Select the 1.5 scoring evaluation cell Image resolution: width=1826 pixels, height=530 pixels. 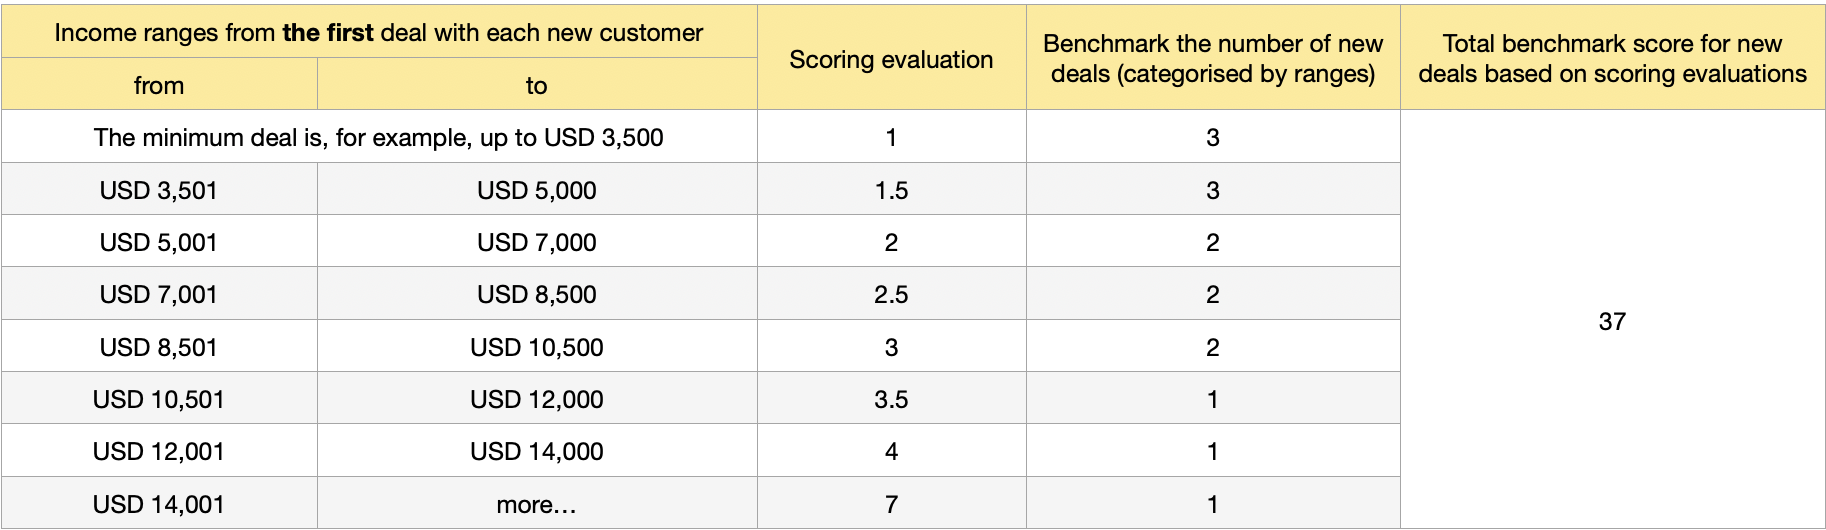pos(891,191)
